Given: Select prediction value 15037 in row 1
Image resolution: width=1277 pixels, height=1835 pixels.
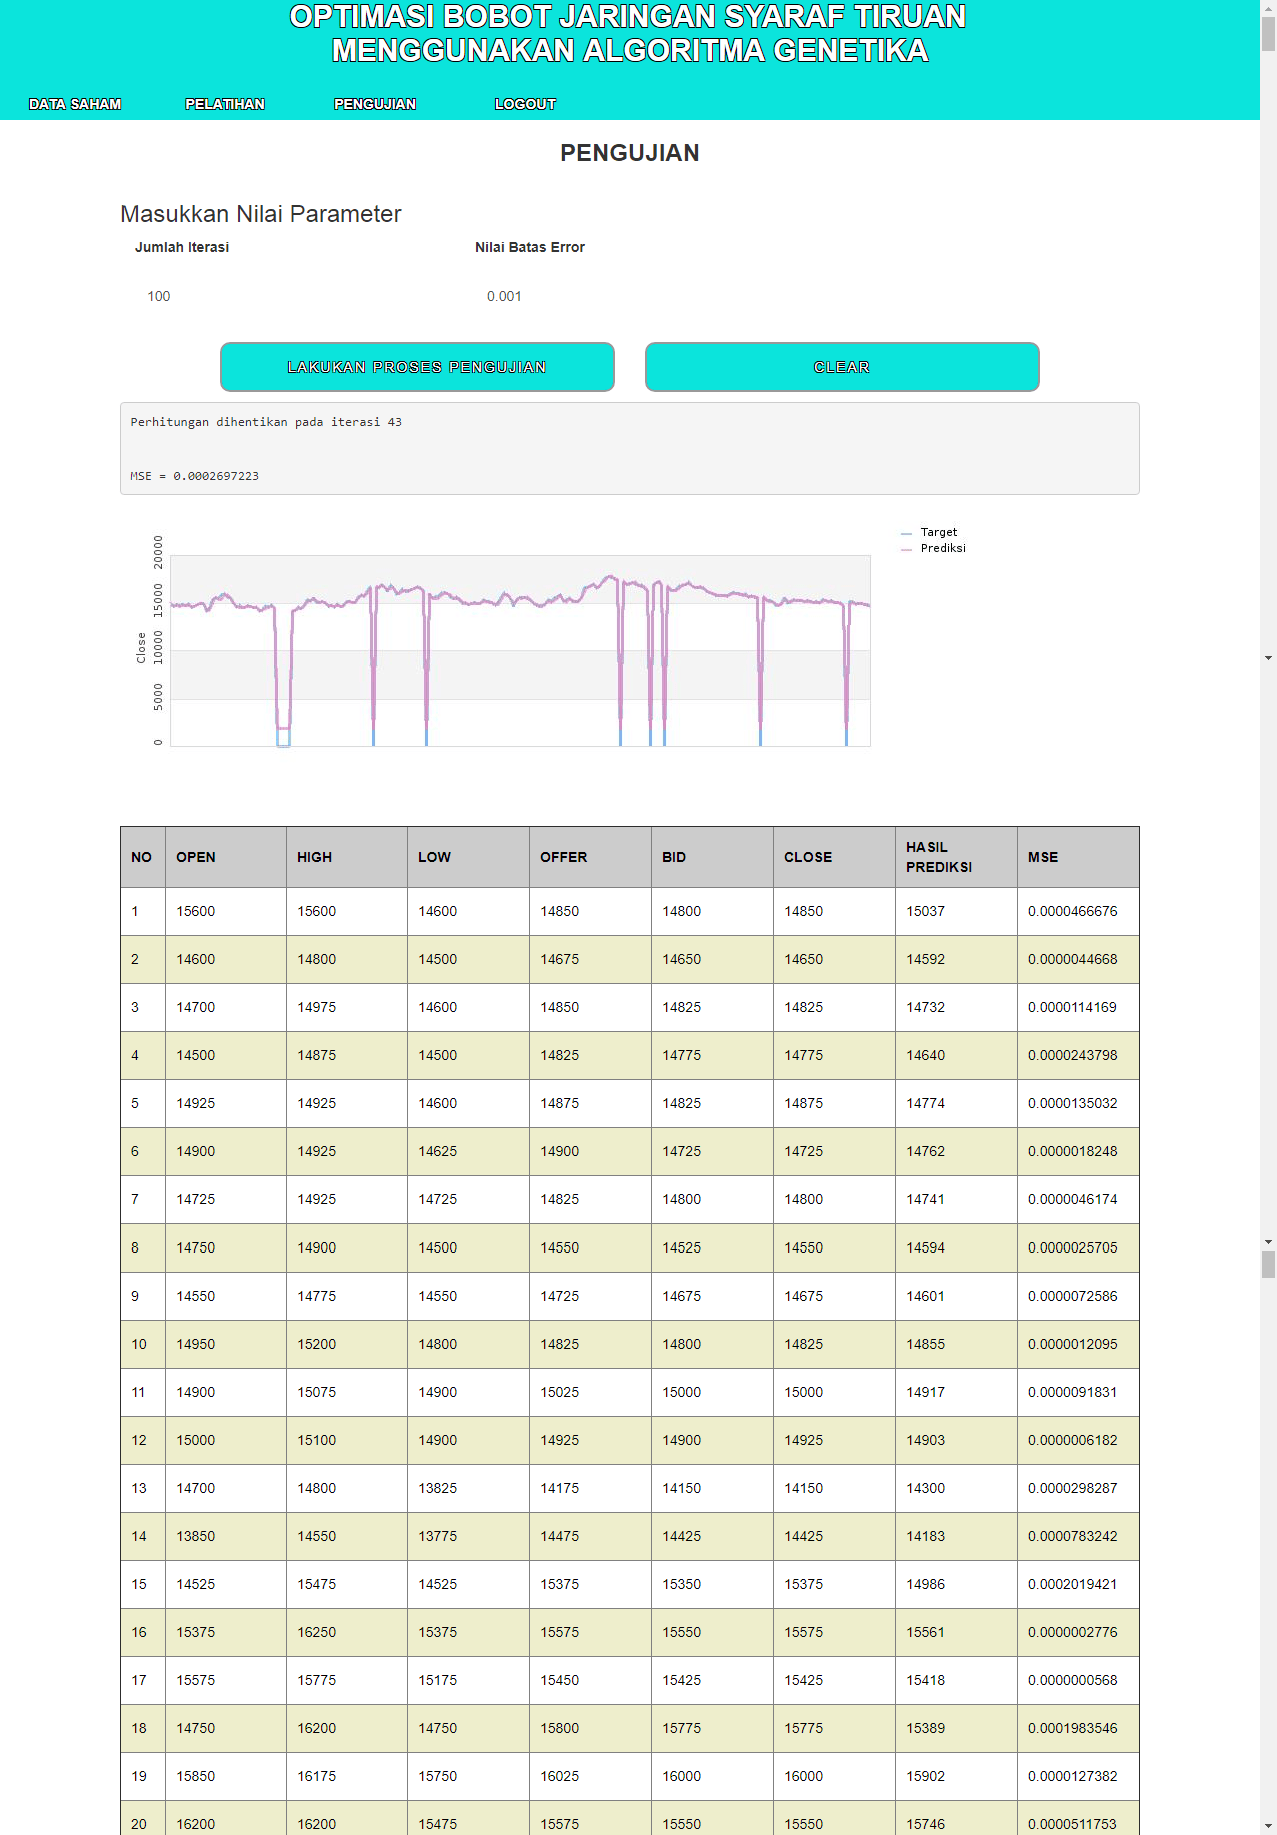Looking at the screenshot, I should pos(925,911).
